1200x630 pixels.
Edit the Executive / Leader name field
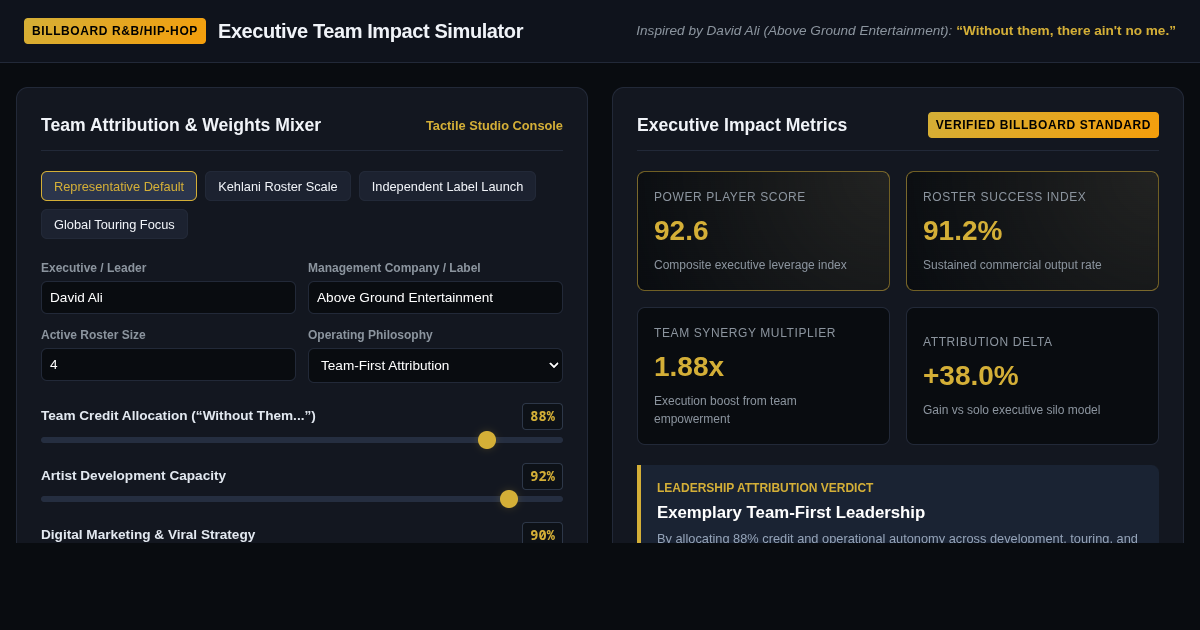(x=168, y=297)
